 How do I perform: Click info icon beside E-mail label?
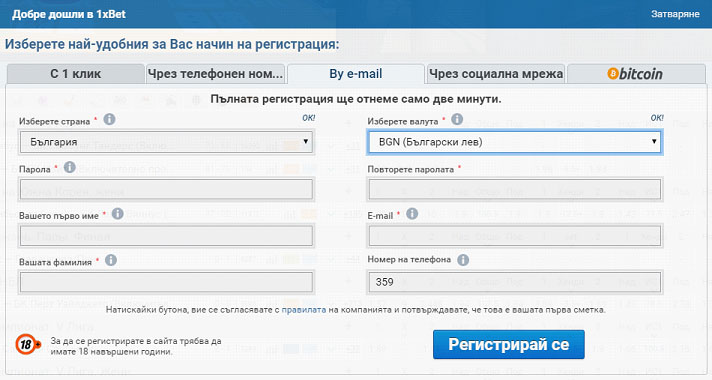pos(412,213)
